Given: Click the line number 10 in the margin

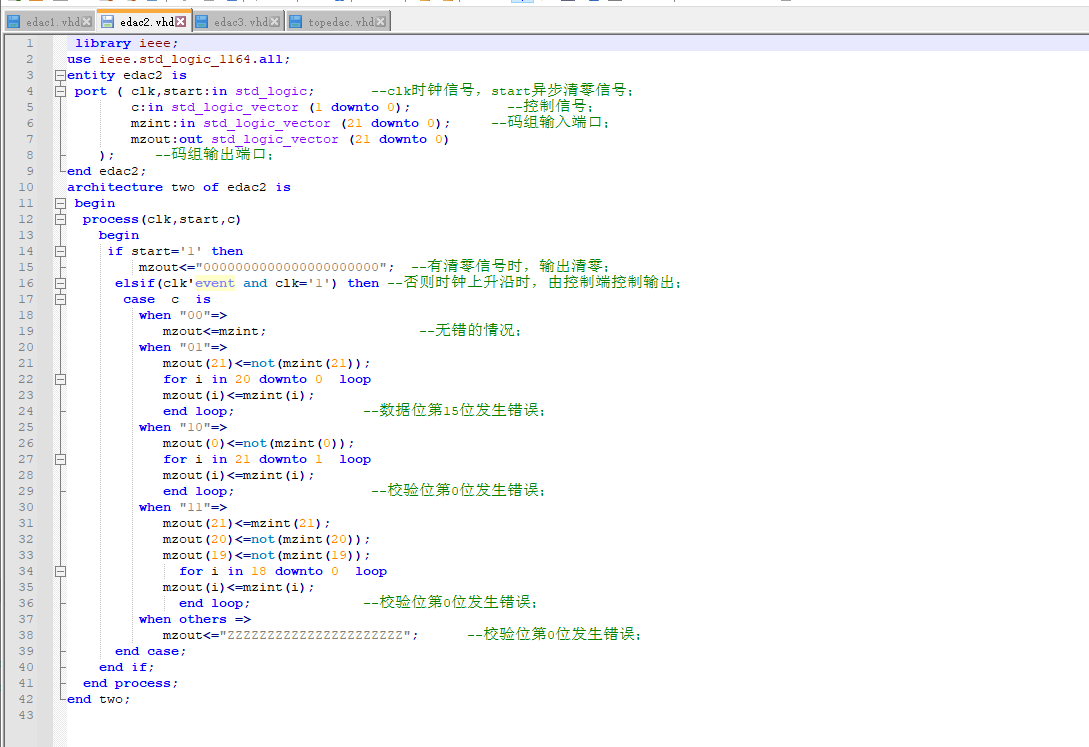Looking at the screenshot, I should [26, 187].
